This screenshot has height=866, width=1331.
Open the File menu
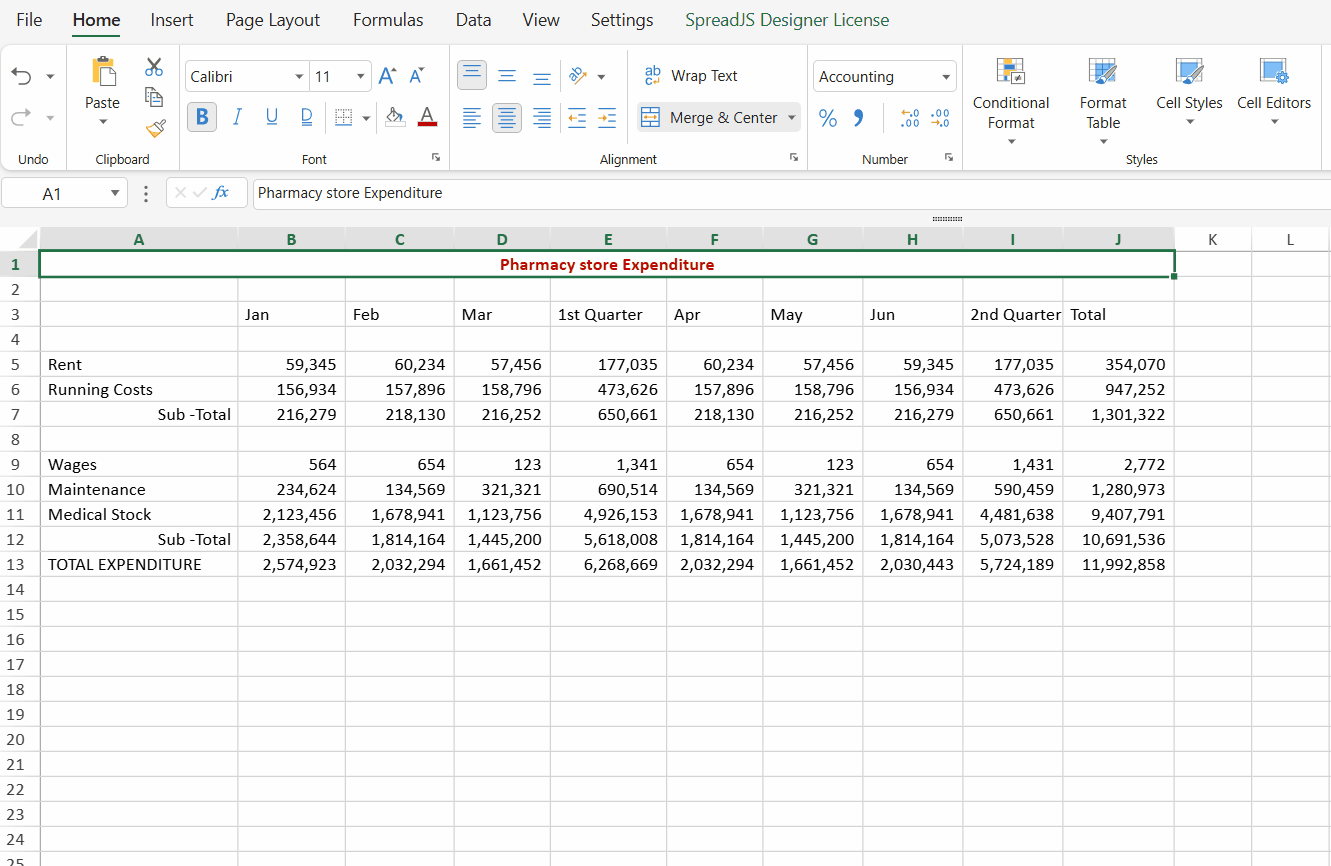pyautogui.click(x=29, y=20)
